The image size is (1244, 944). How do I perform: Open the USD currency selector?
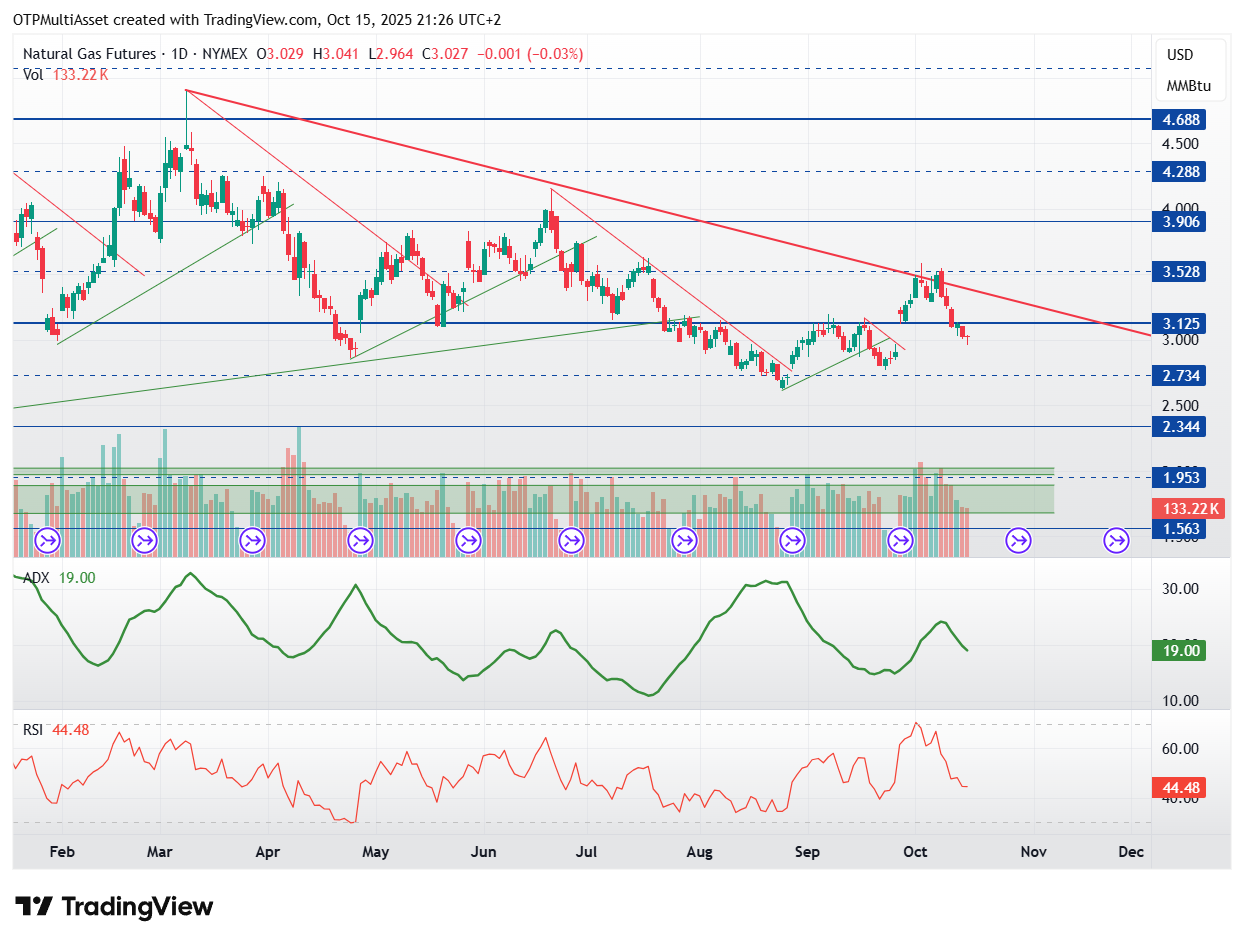click(x=1181, y=55)
